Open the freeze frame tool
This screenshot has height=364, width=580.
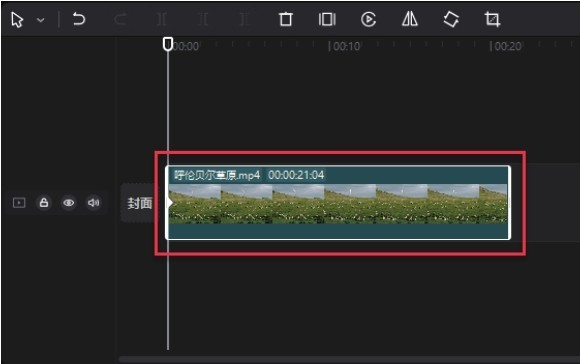[327, 19]
